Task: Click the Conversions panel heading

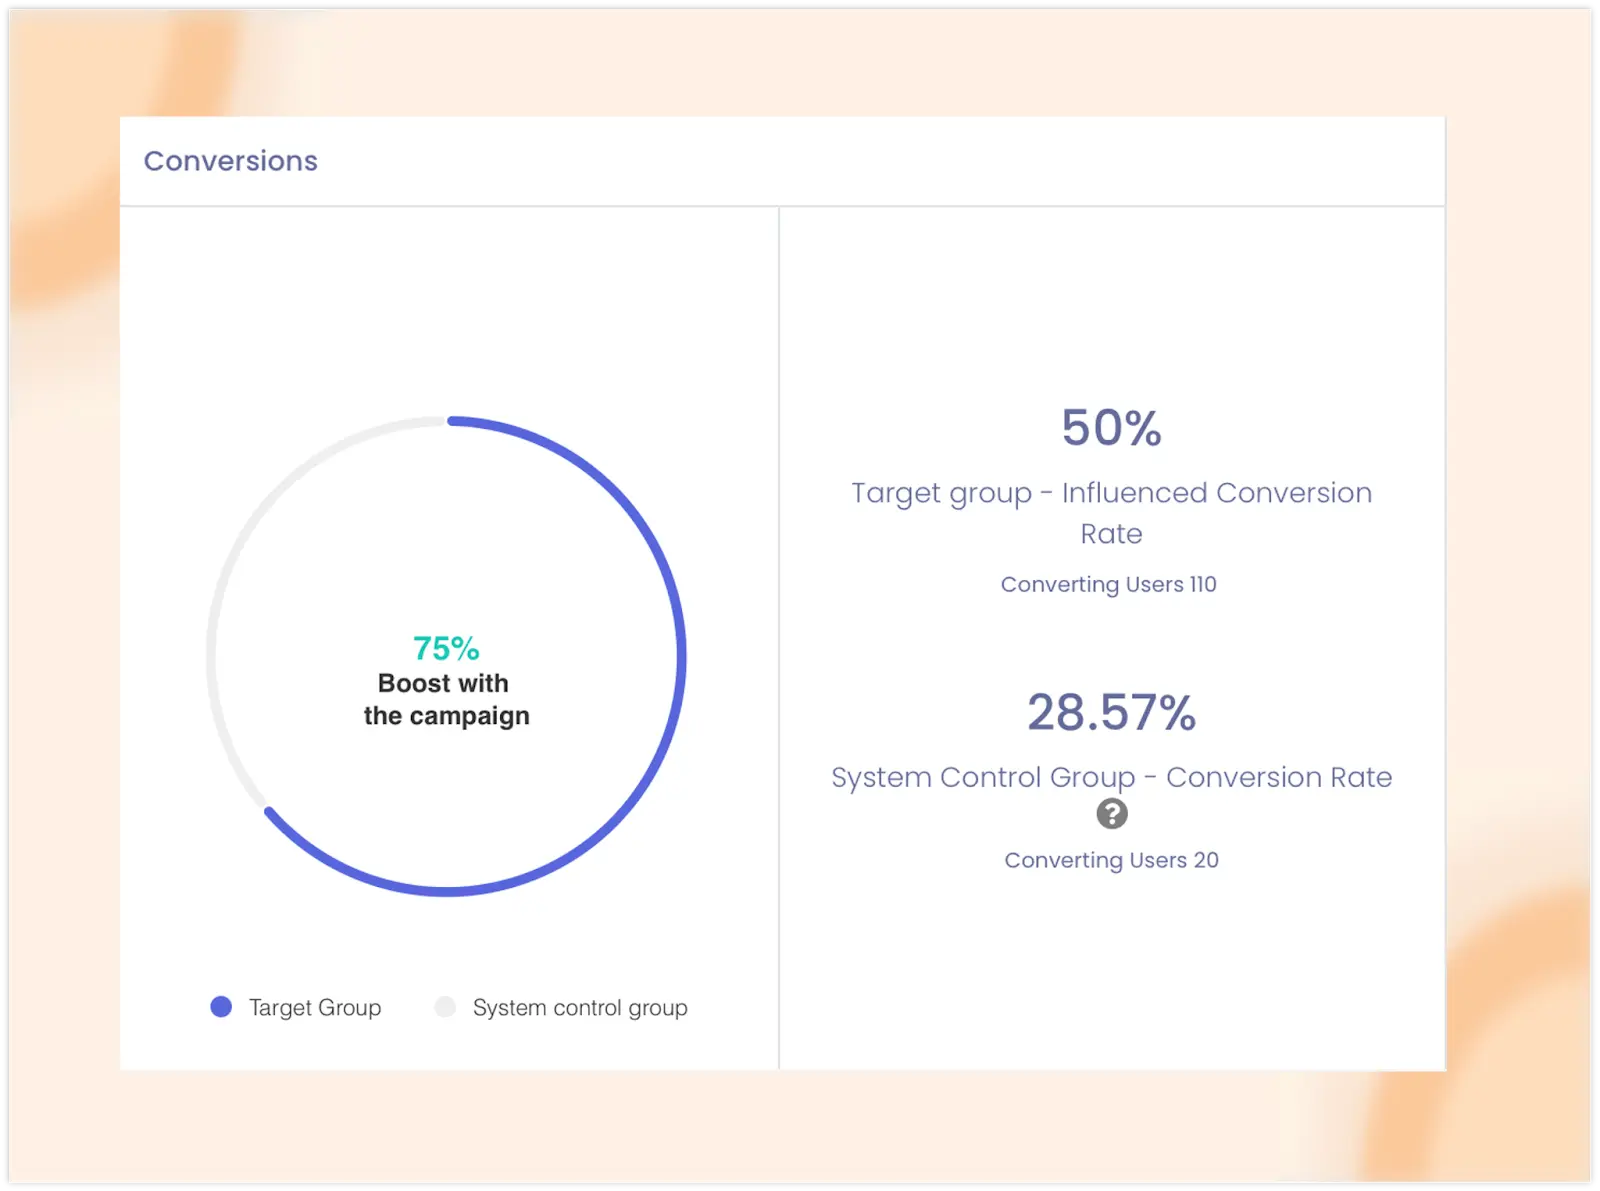Action: [x=231, y=161]
